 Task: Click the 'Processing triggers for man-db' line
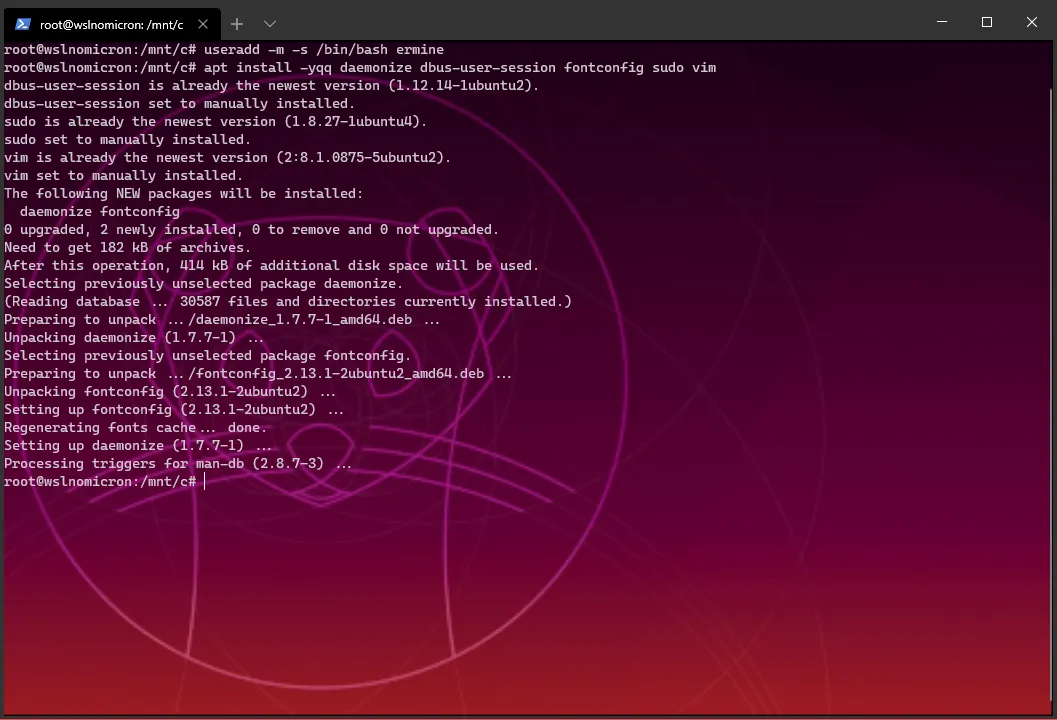(178, 463)
